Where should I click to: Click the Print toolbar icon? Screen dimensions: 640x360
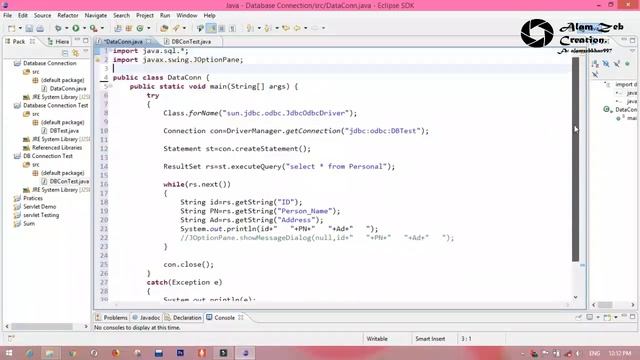tap(40, 28)
